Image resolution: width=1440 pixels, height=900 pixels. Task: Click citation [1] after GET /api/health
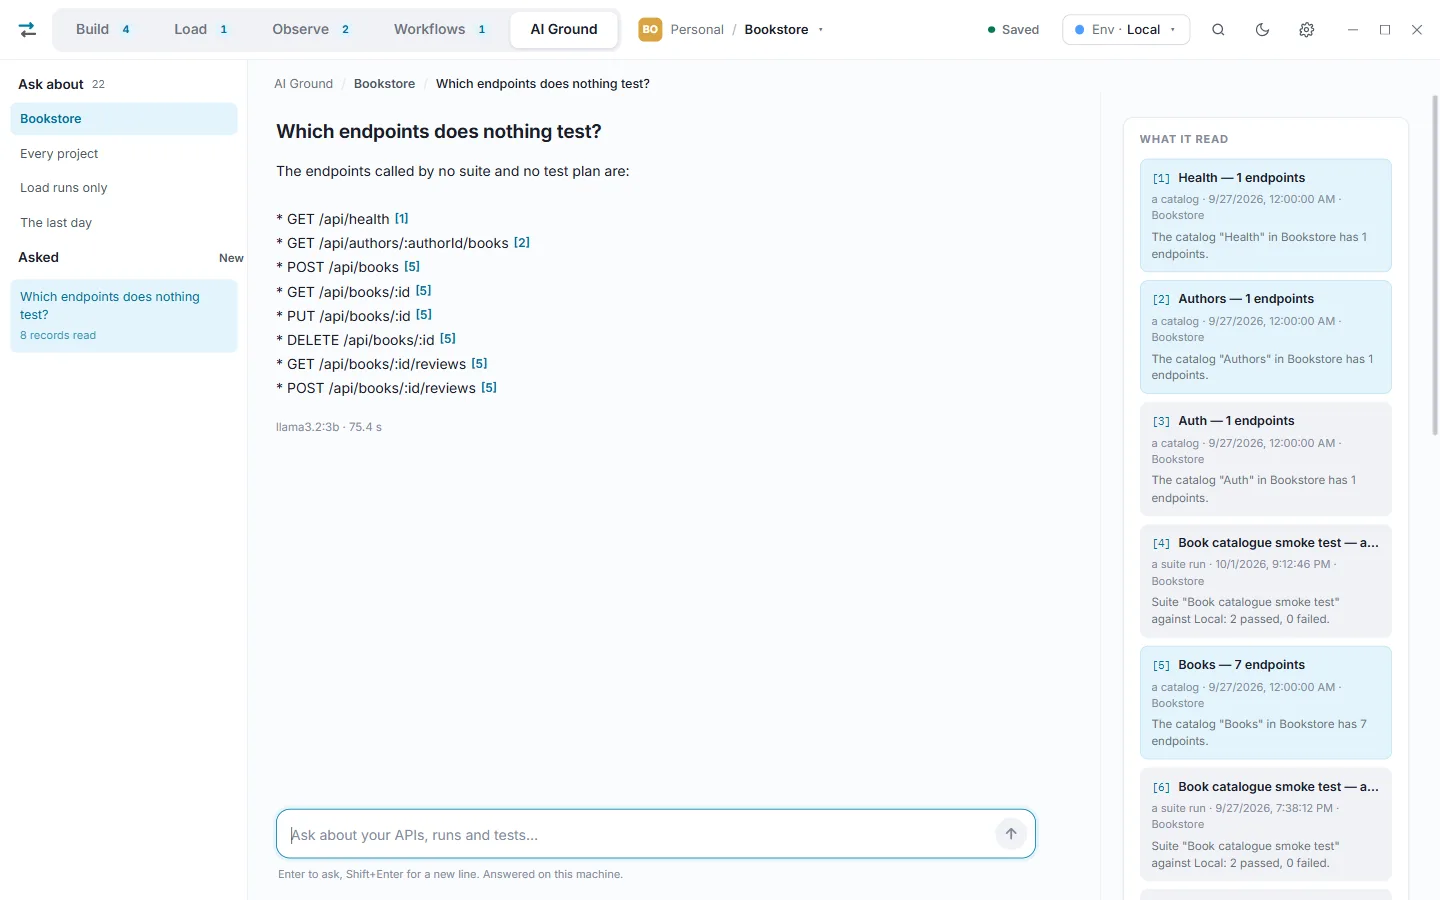pos(402,219)
